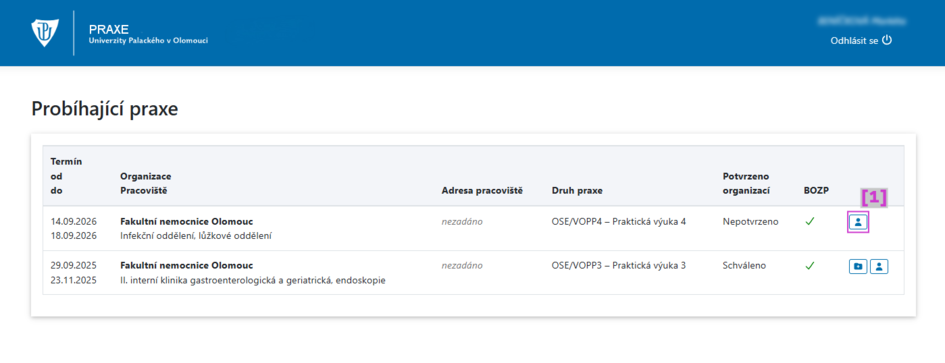Click the PRAXE header title
945x363 pixels.
(108, 29)
